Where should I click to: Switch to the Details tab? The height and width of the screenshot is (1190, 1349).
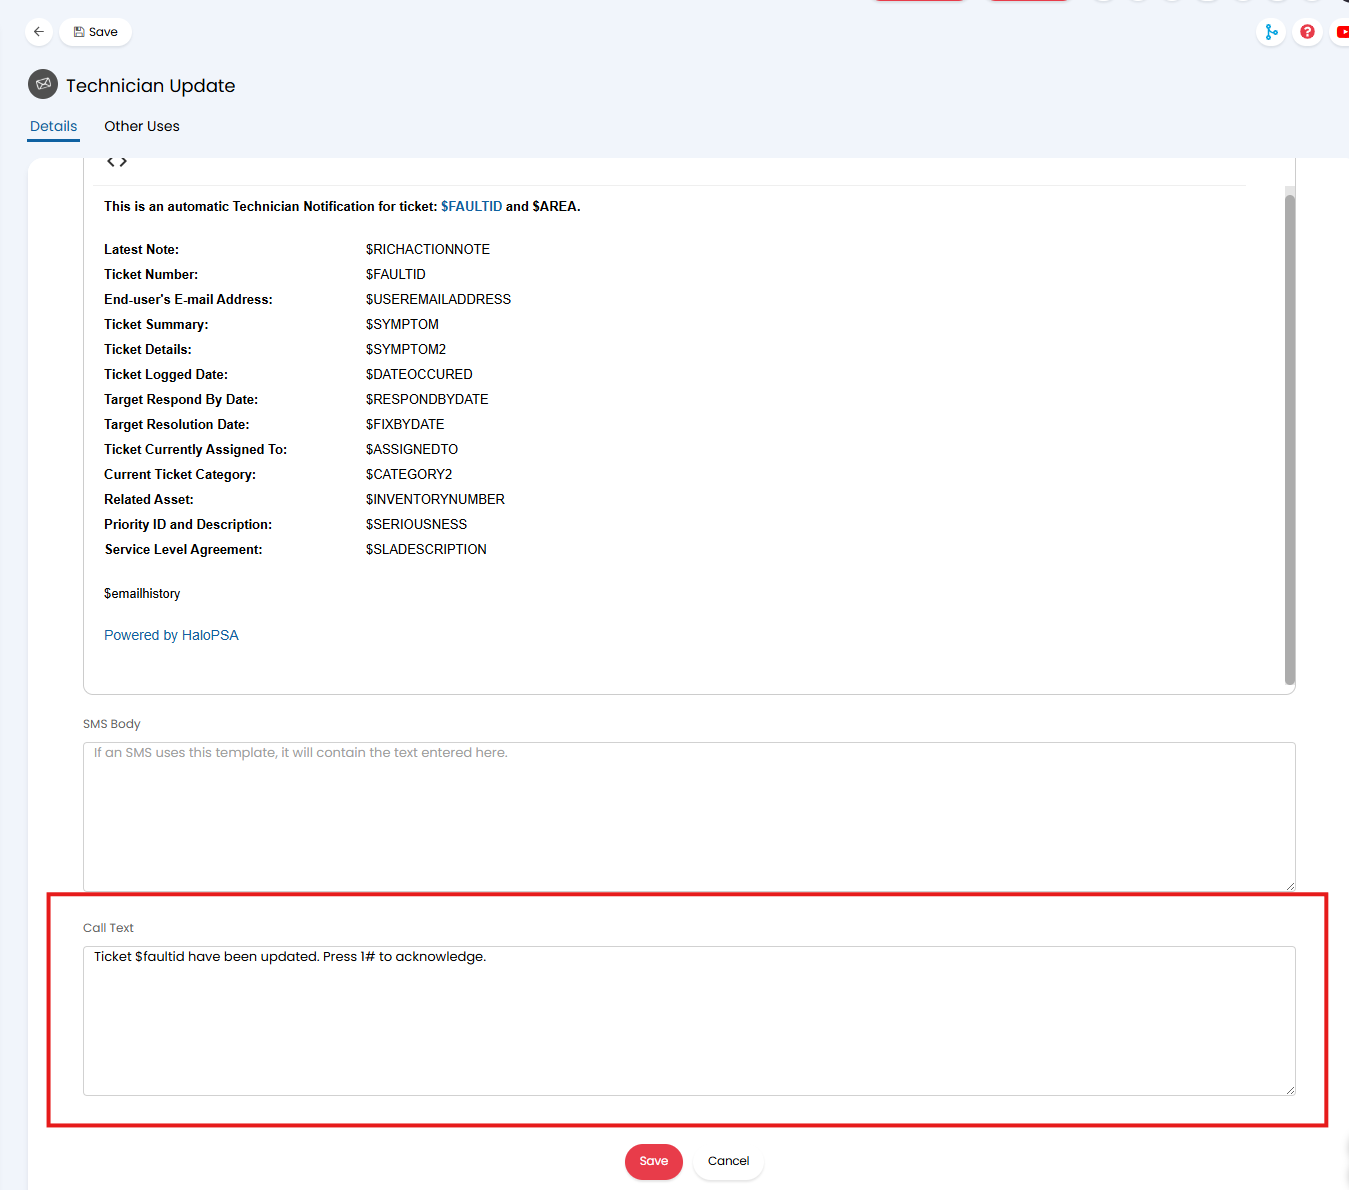click(x=54, y=126)
